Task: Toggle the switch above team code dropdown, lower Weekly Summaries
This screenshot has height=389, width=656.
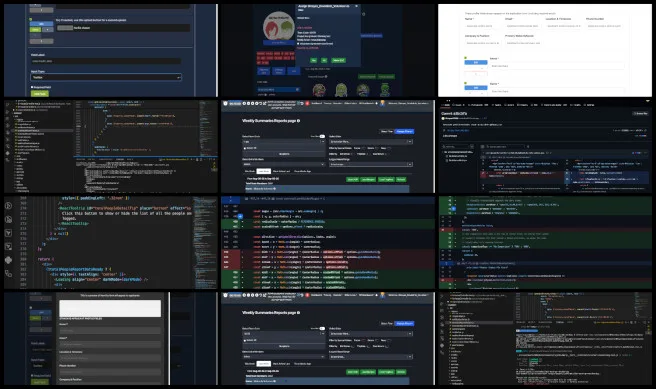Action: click(x=322, y=328)
